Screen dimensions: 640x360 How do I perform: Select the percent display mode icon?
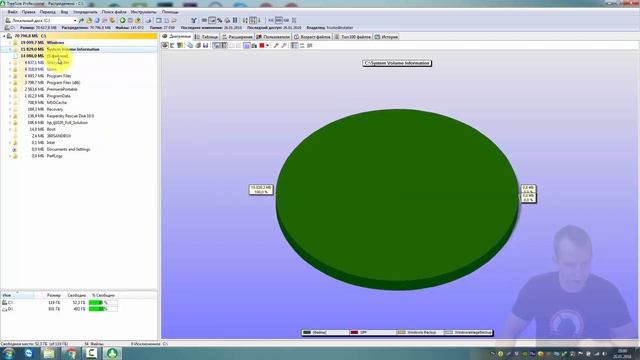pyautogui.click(x=220, y=20)
